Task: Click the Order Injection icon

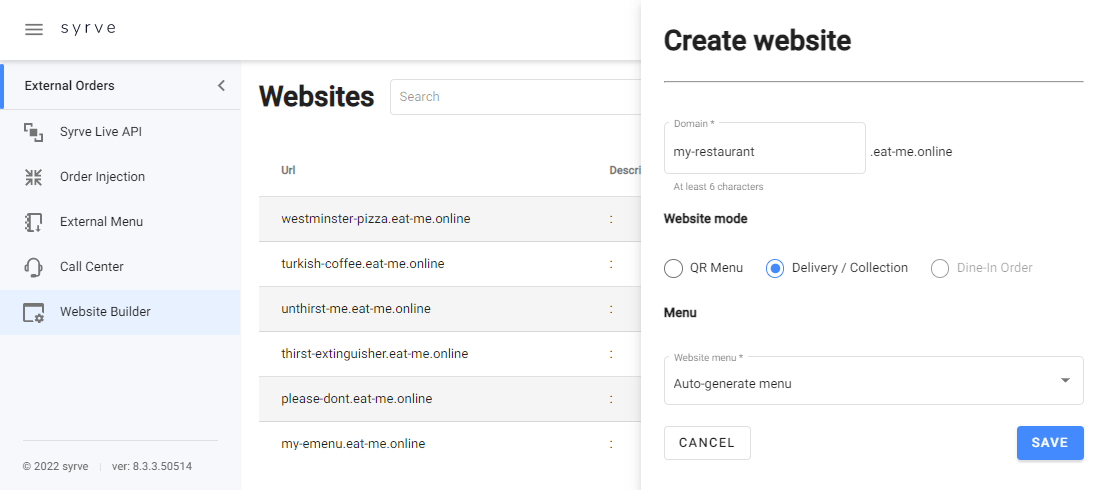Action: coord(34,177)
